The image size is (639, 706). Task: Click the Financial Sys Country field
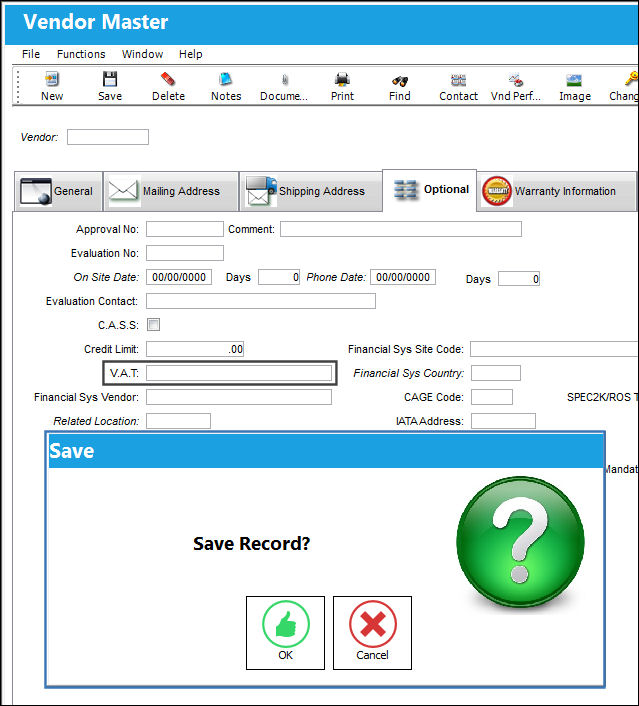(x=496, y=373)
